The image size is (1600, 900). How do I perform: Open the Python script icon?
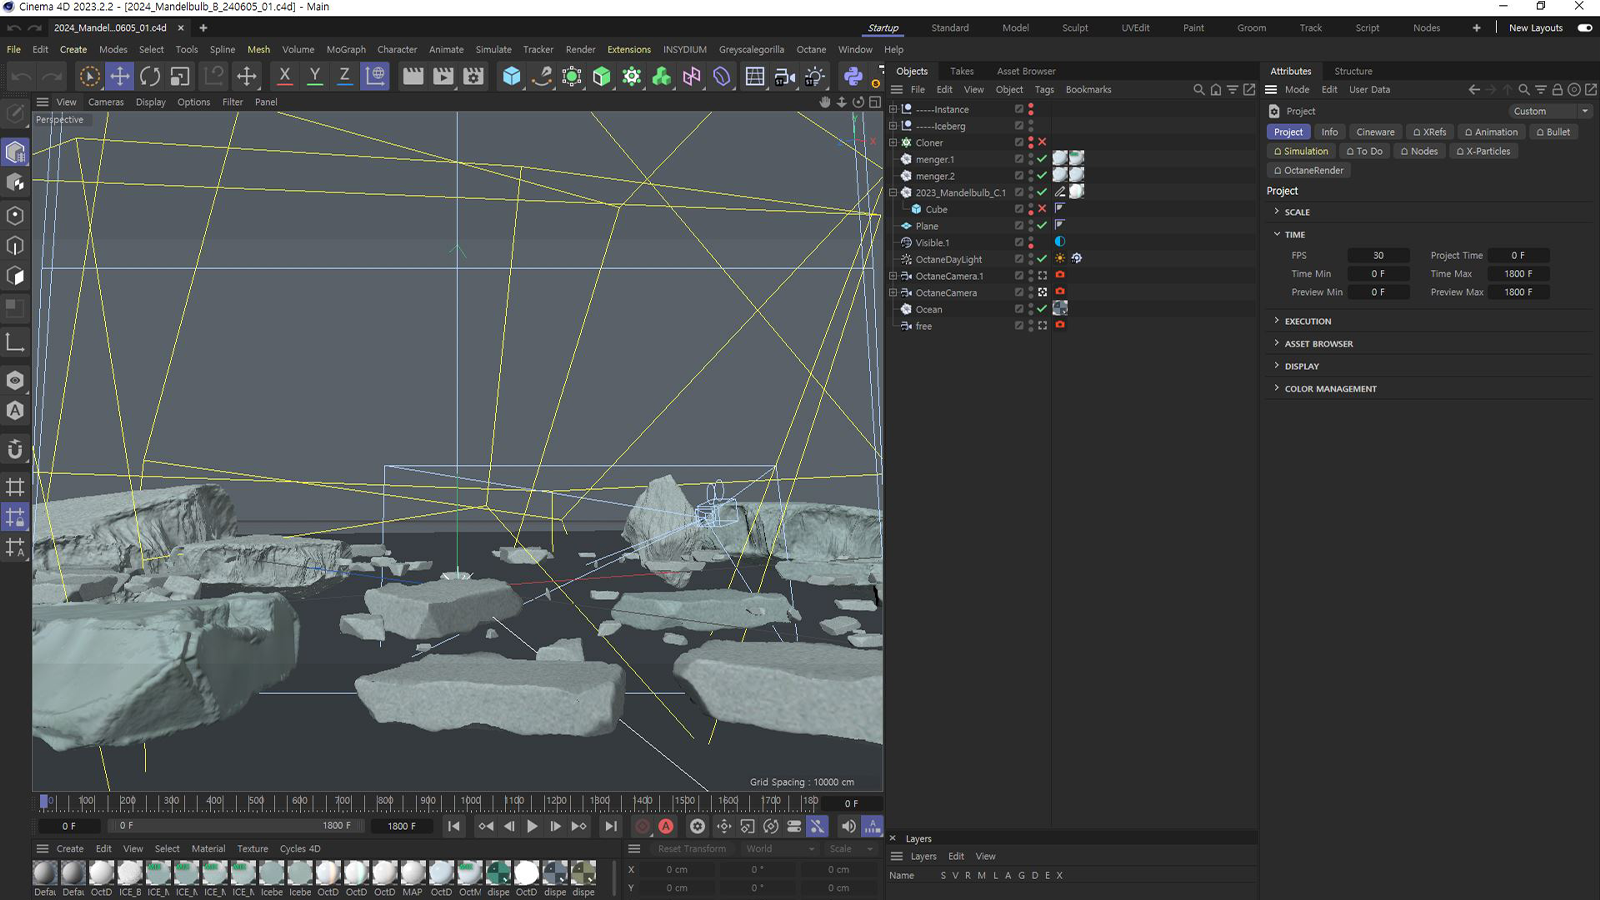pyautogui.click(x=852, y=76)
